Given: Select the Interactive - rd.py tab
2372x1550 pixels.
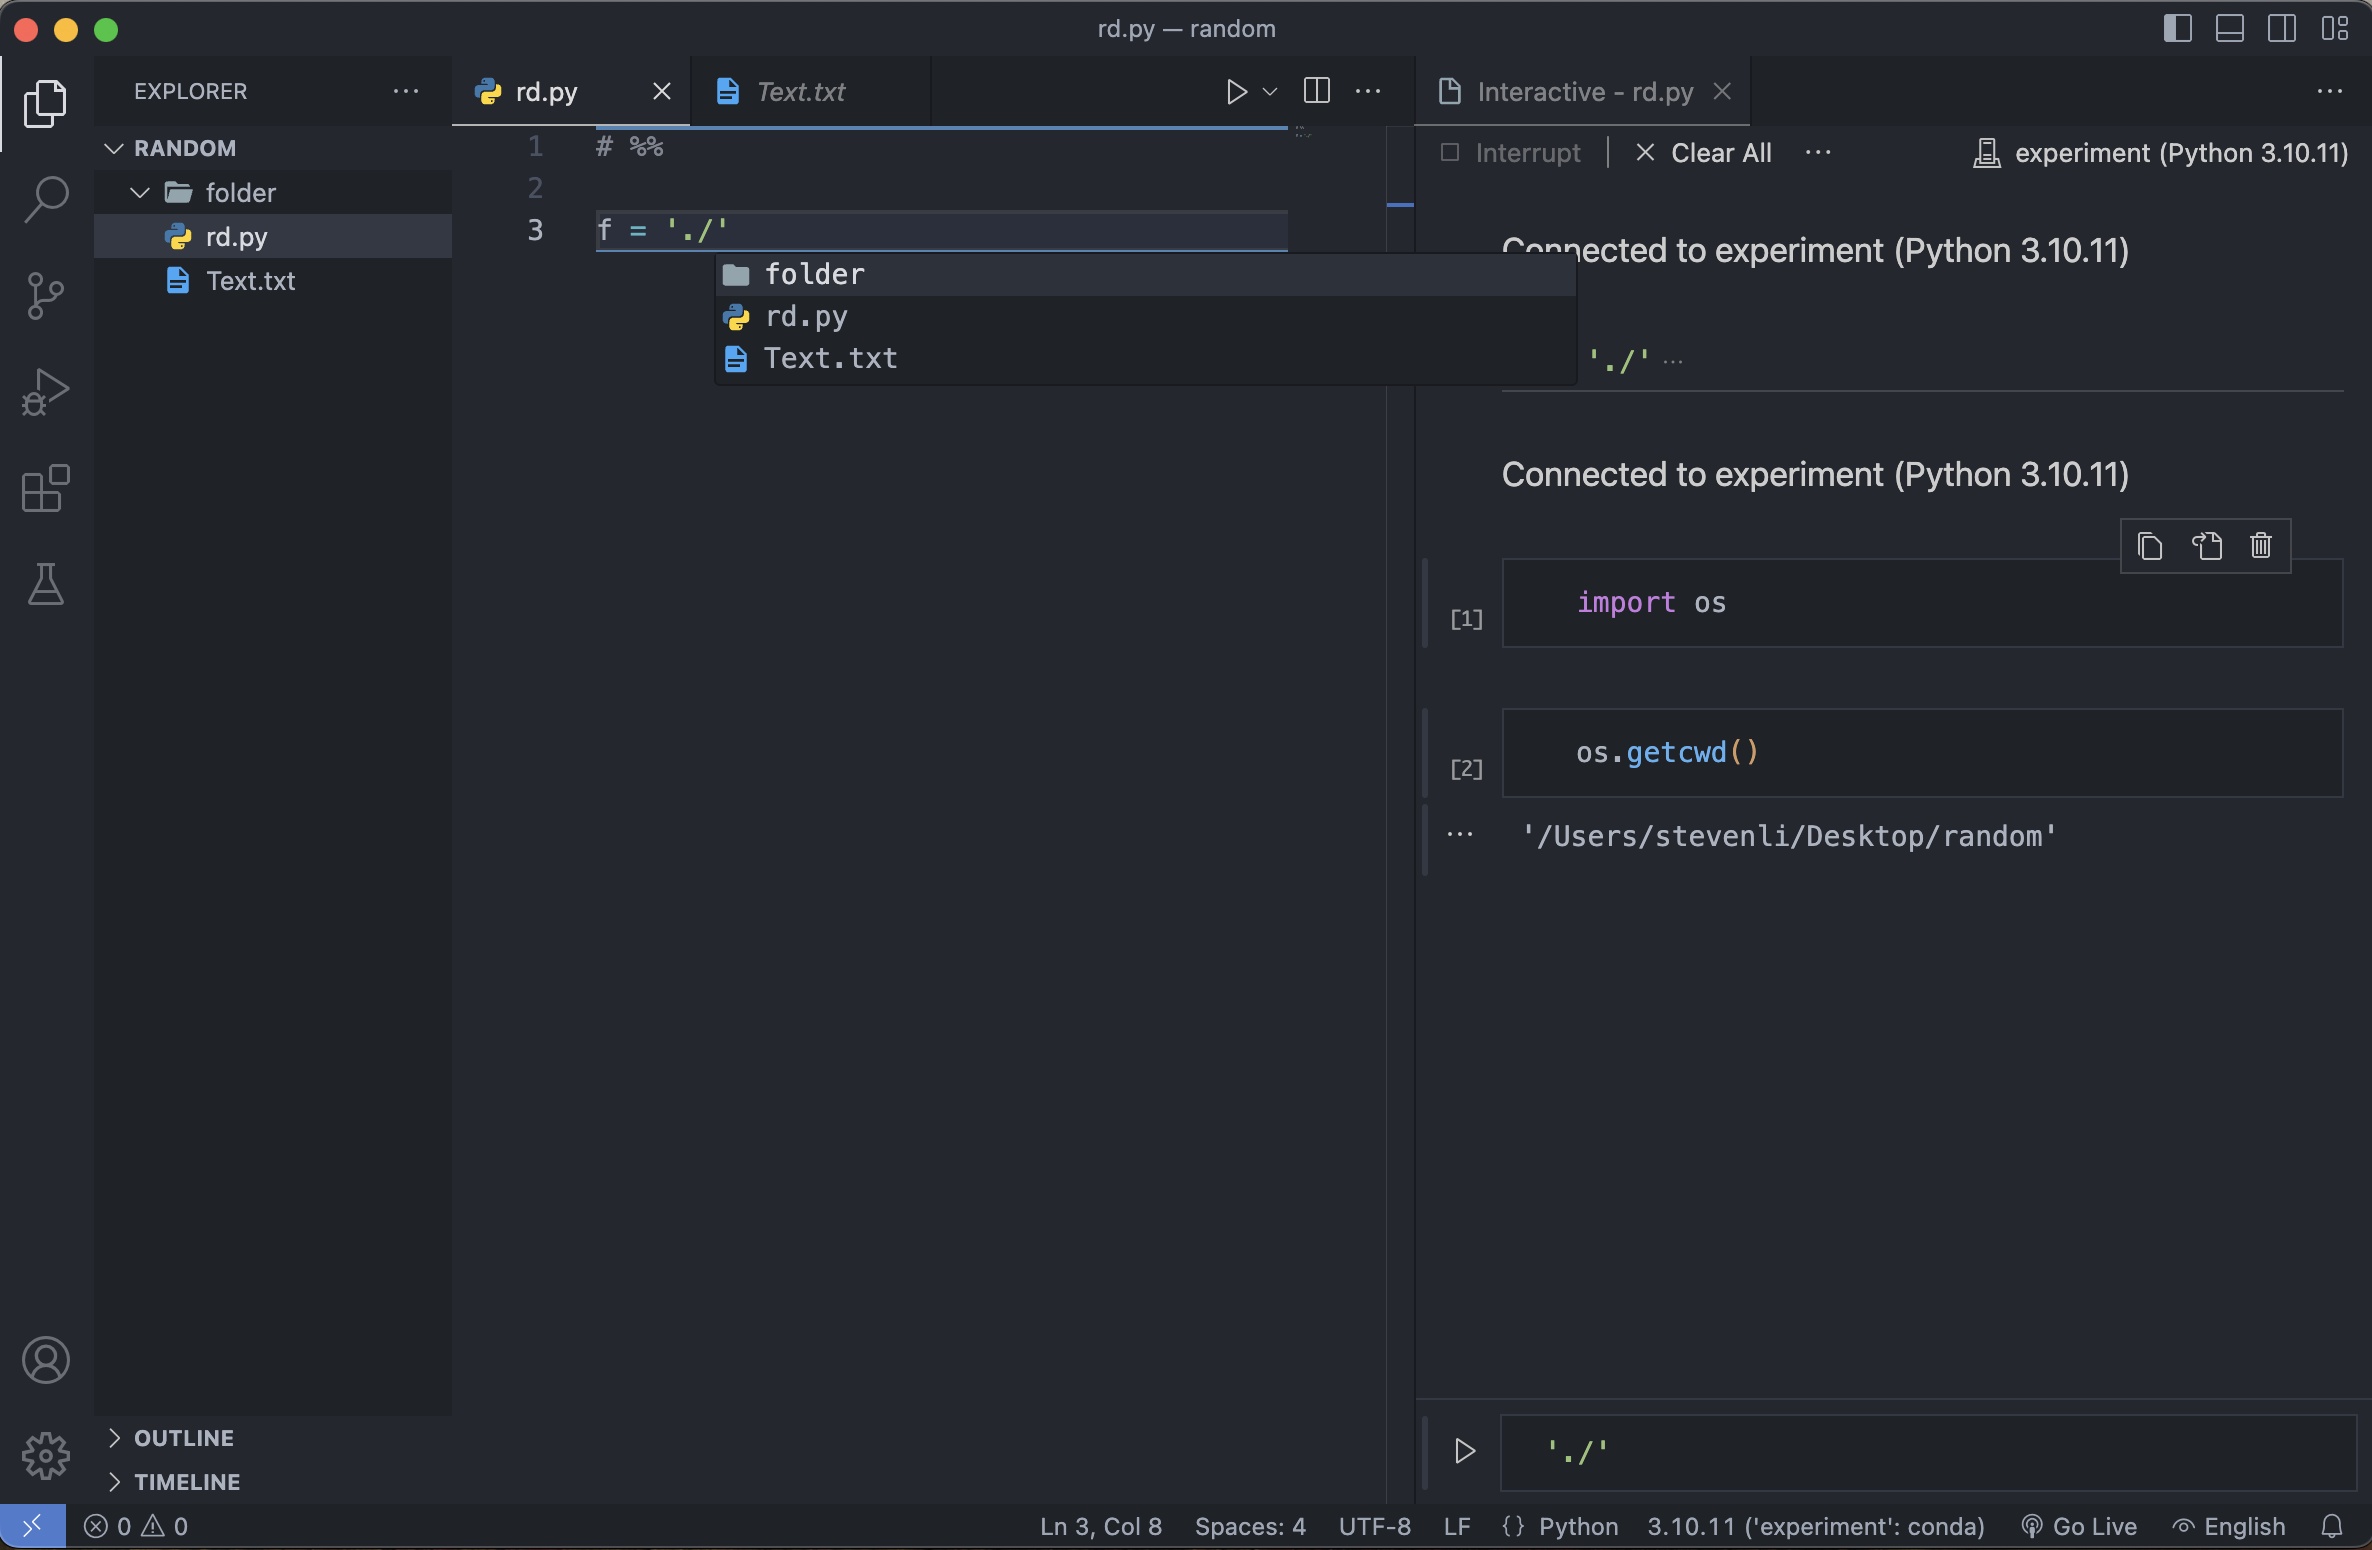Looking at the screenshot, I should 1584,92.
